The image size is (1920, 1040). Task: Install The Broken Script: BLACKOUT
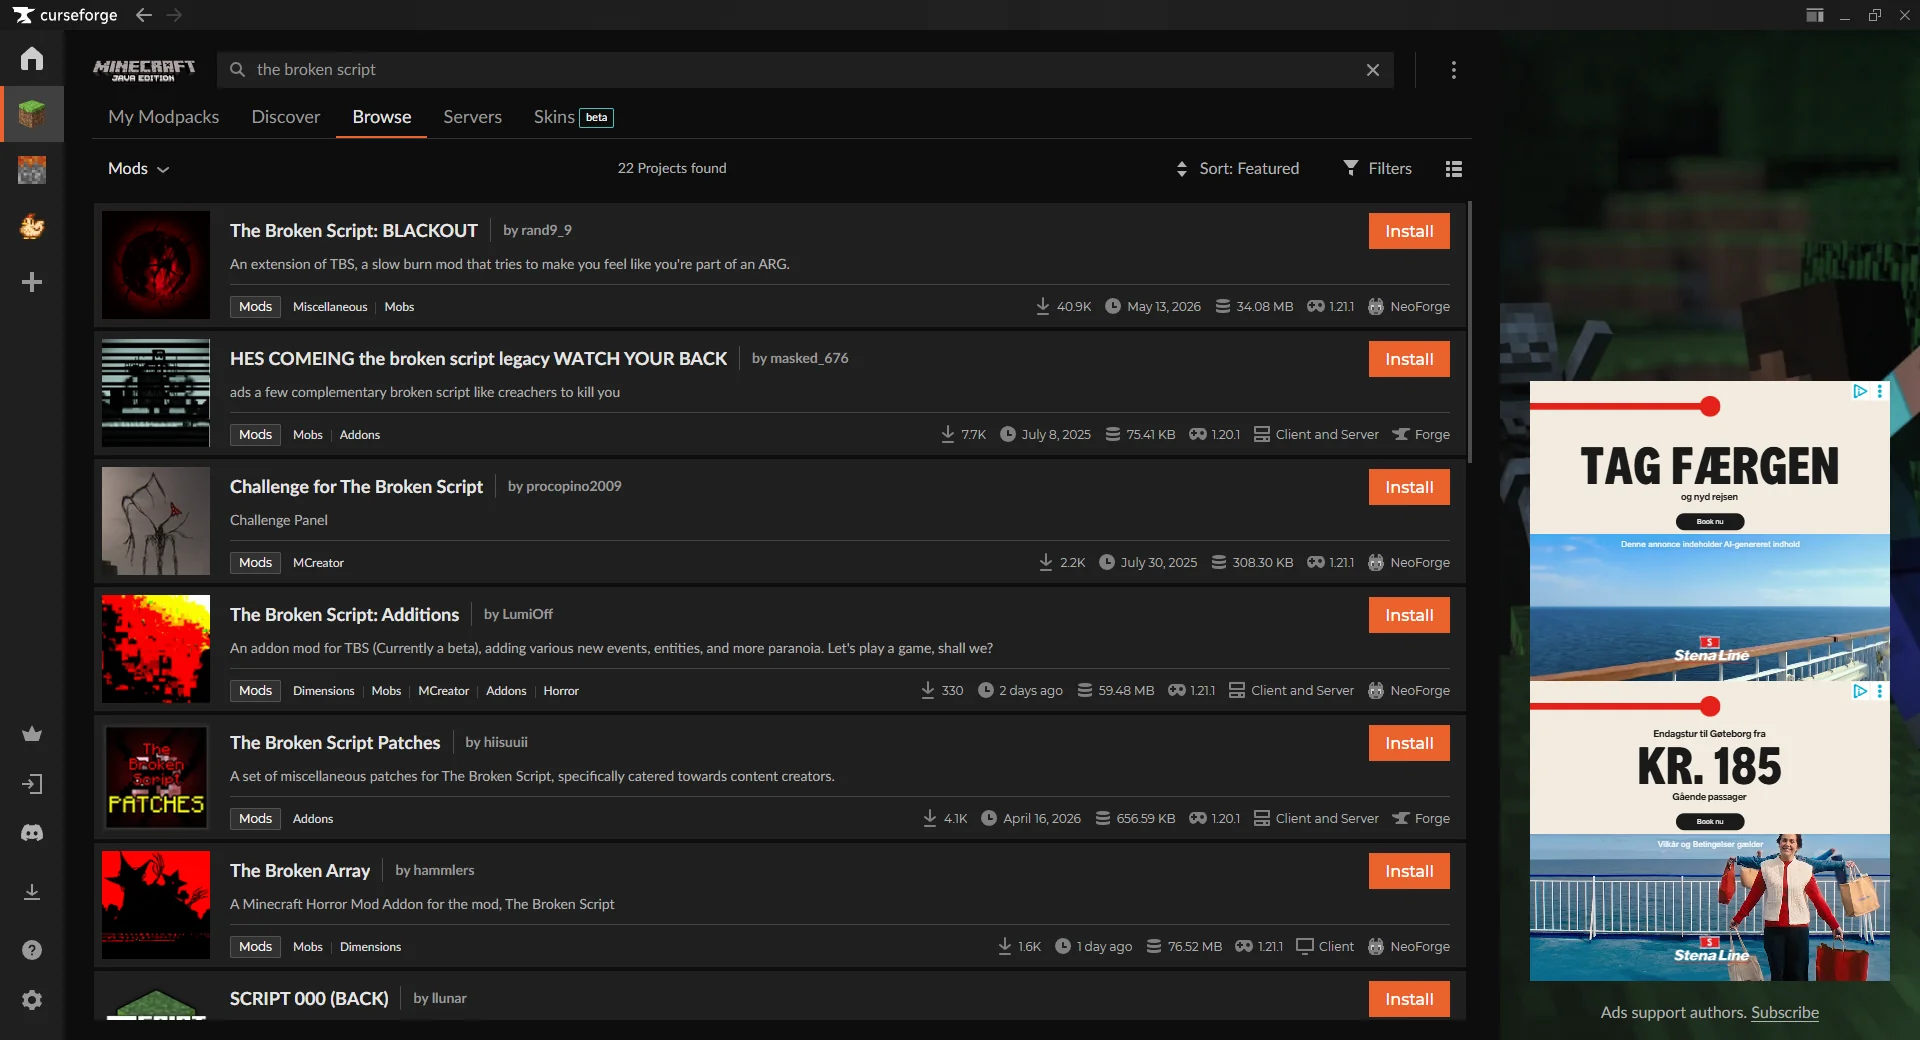click(x=1409, y=231)
